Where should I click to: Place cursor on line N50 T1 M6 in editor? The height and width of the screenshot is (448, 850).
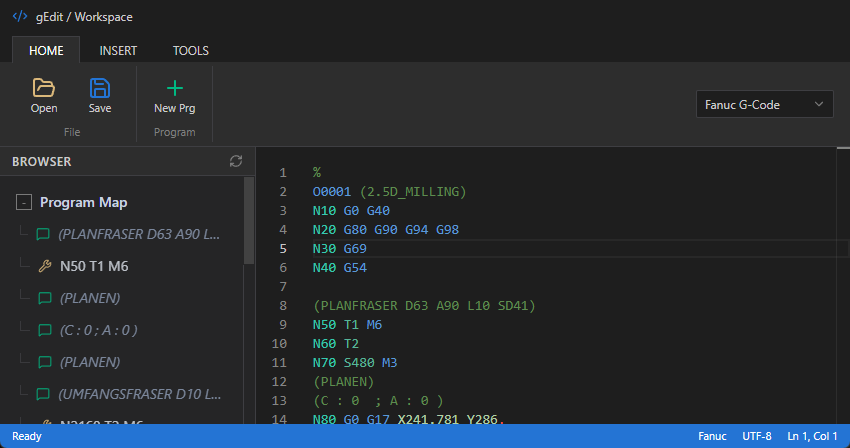point(347,324)
